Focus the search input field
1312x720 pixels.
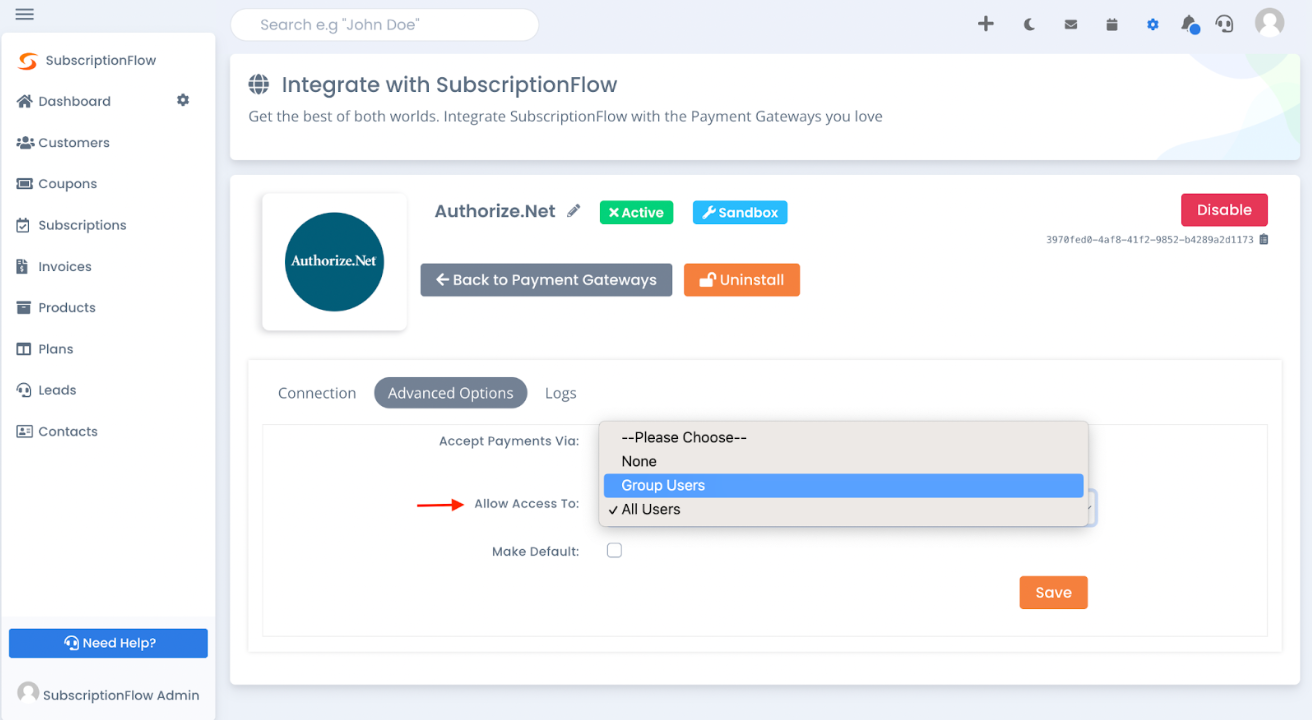pos(385,25)
